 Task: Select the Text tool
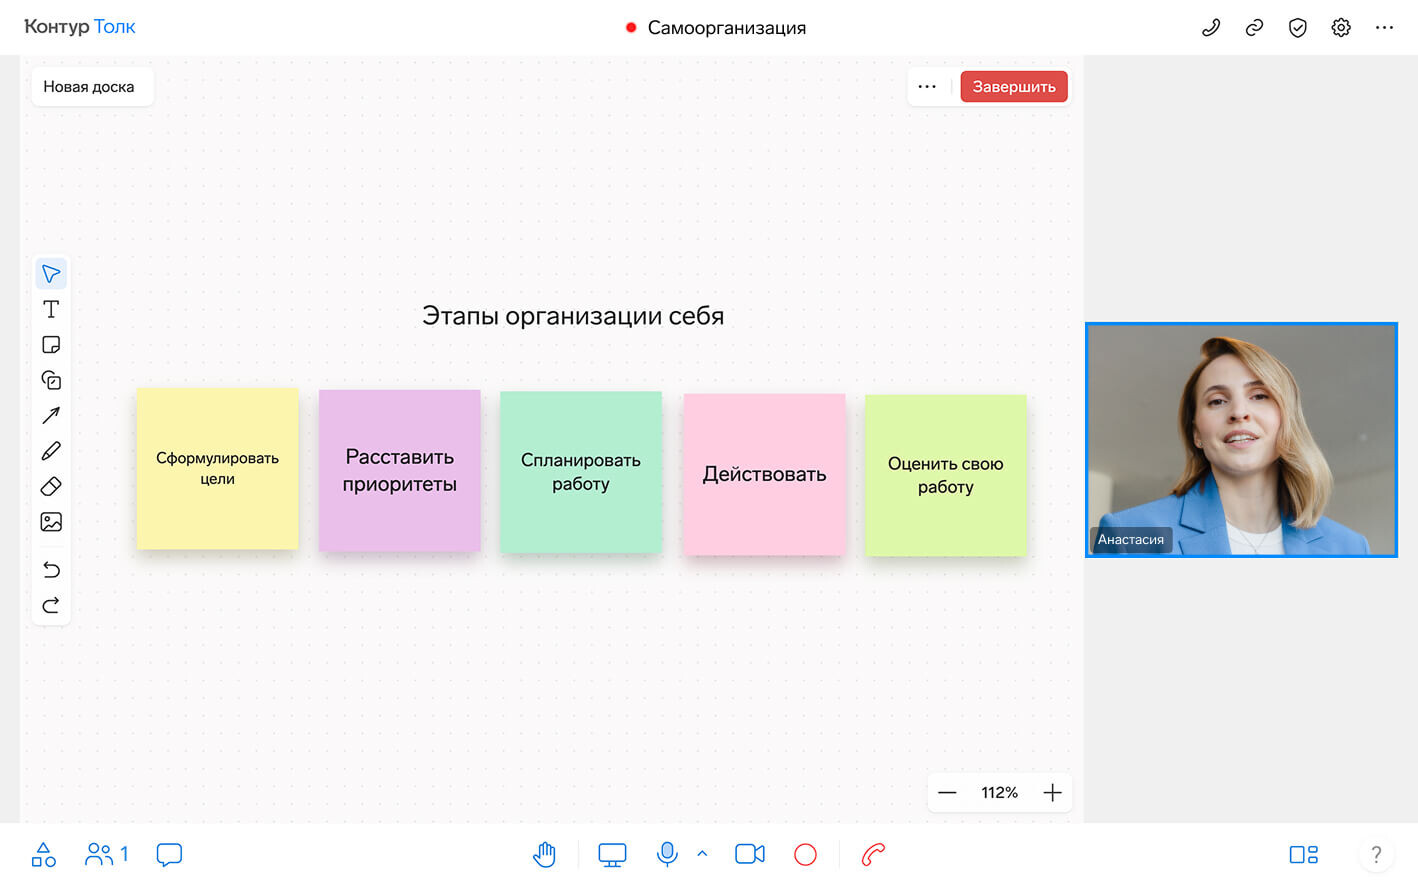pyautogui.click(x=51, y=309)
